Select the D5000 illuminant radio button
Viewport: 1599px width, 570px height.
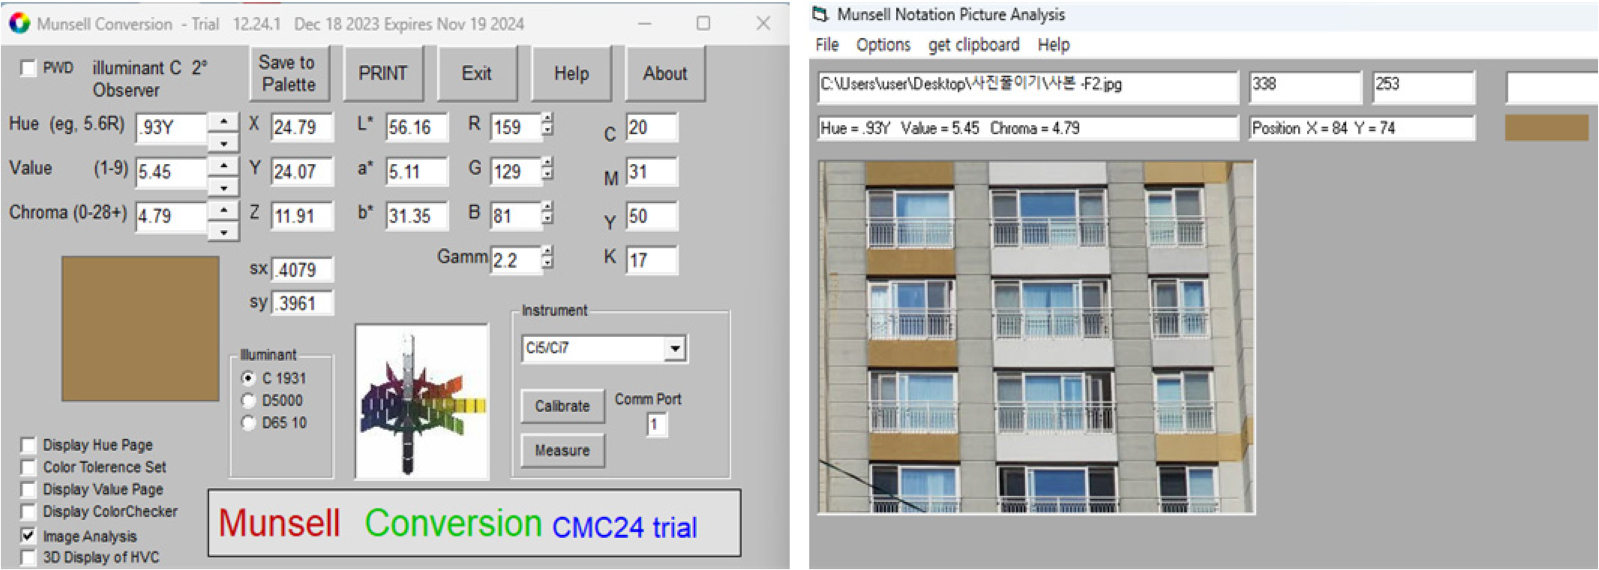tap(249, 401)
